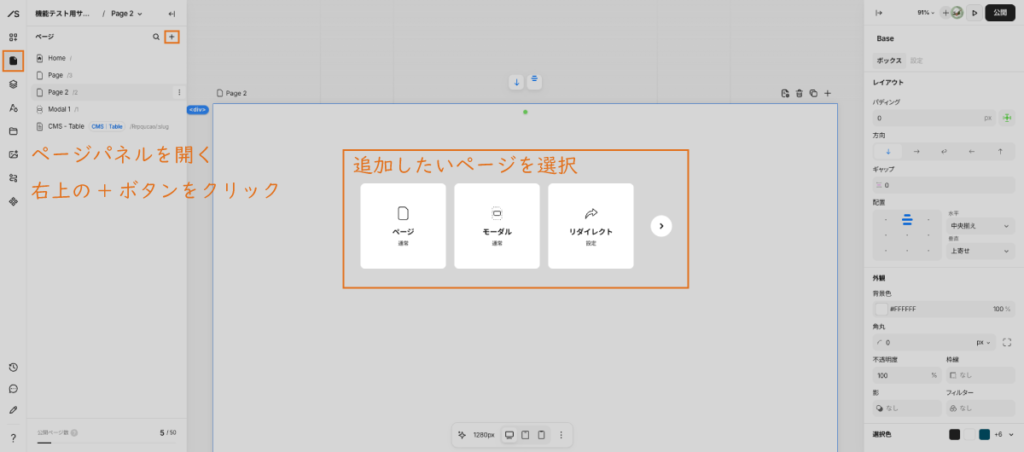Set direction to left arrow
Image resolution: width=1024 pixels, height=452 pixels.
coord(972,152)
